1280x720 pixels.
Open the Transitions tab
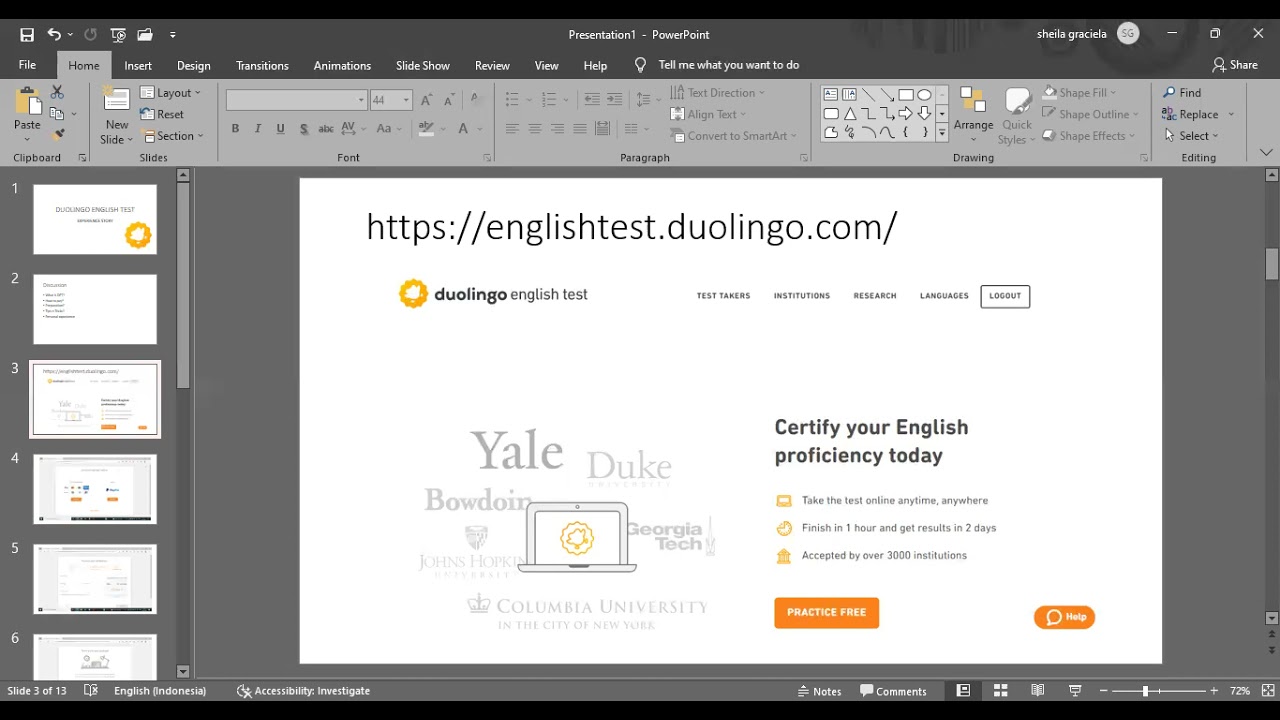pyautogui.click(x=262, y=65)
